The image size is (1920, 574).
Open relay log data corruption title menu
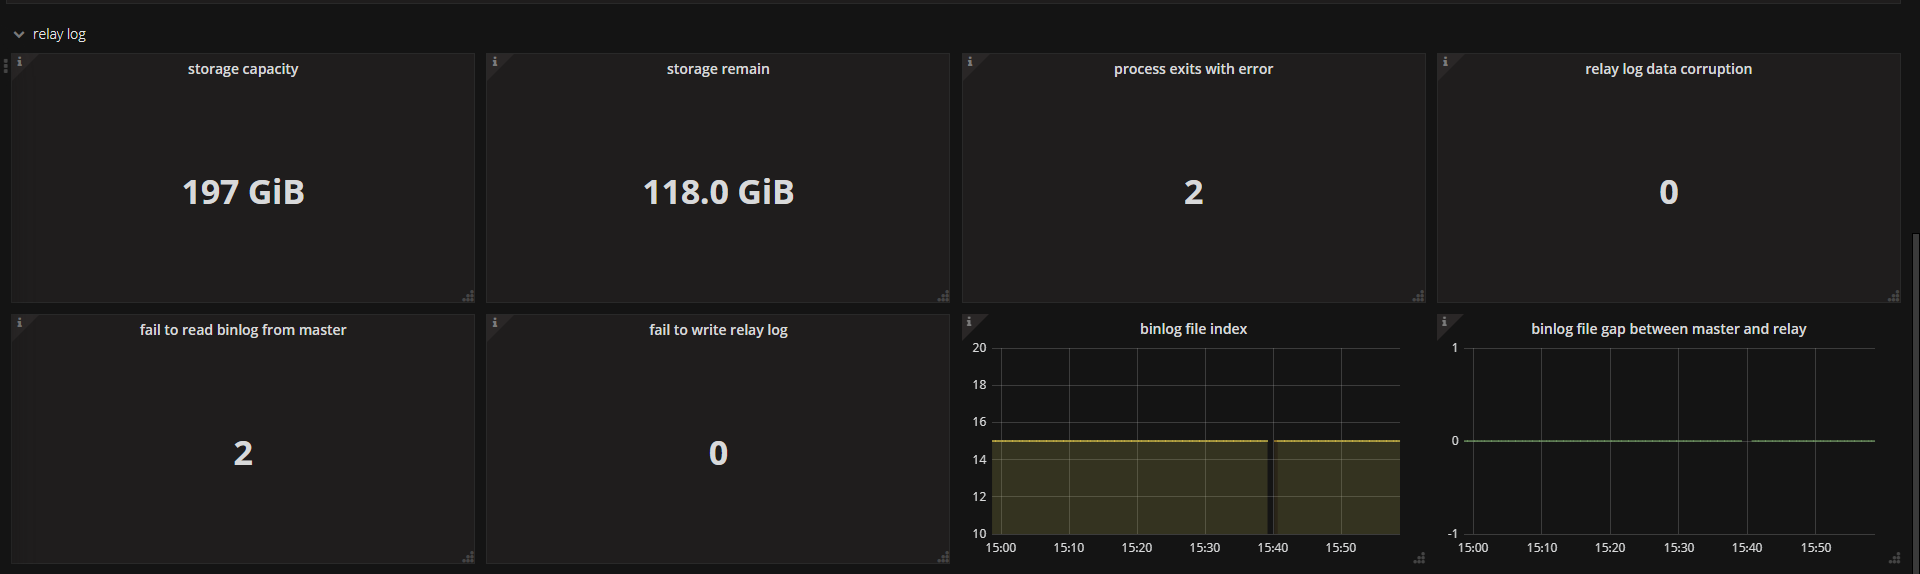pos(1668,69)
